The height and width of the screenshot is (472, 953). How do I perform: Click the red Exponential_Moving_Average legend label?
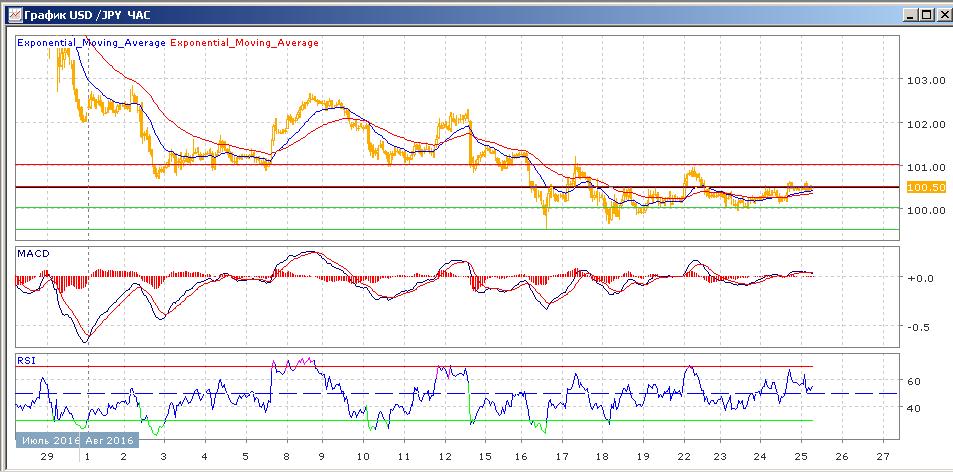tap(244, 43)
